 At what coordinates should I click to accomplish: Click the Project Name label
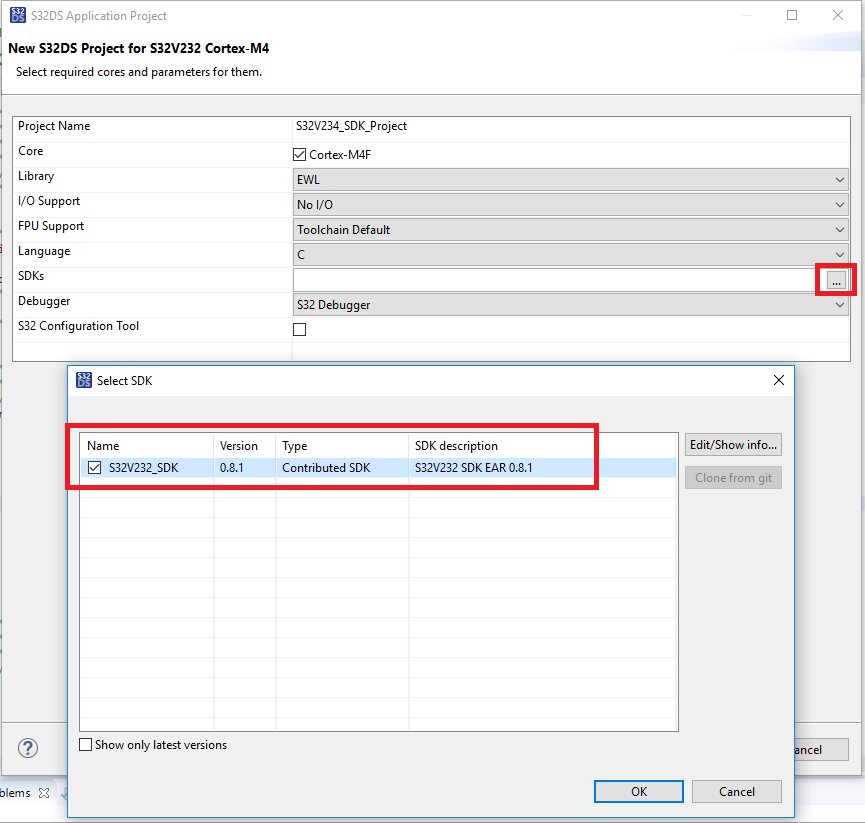click(54, 126)
